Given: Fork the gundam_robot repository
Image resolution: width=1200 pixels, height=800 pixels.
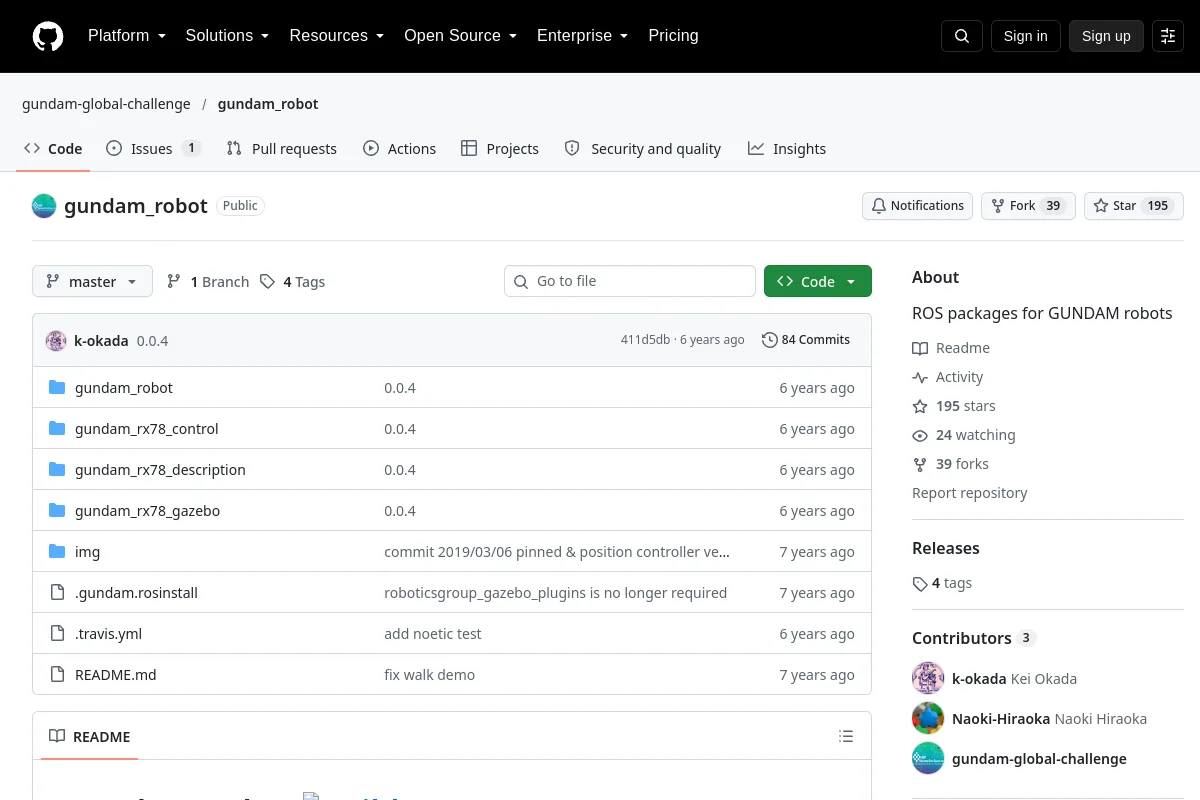Looking at the screenshot, I should 1028,206.
